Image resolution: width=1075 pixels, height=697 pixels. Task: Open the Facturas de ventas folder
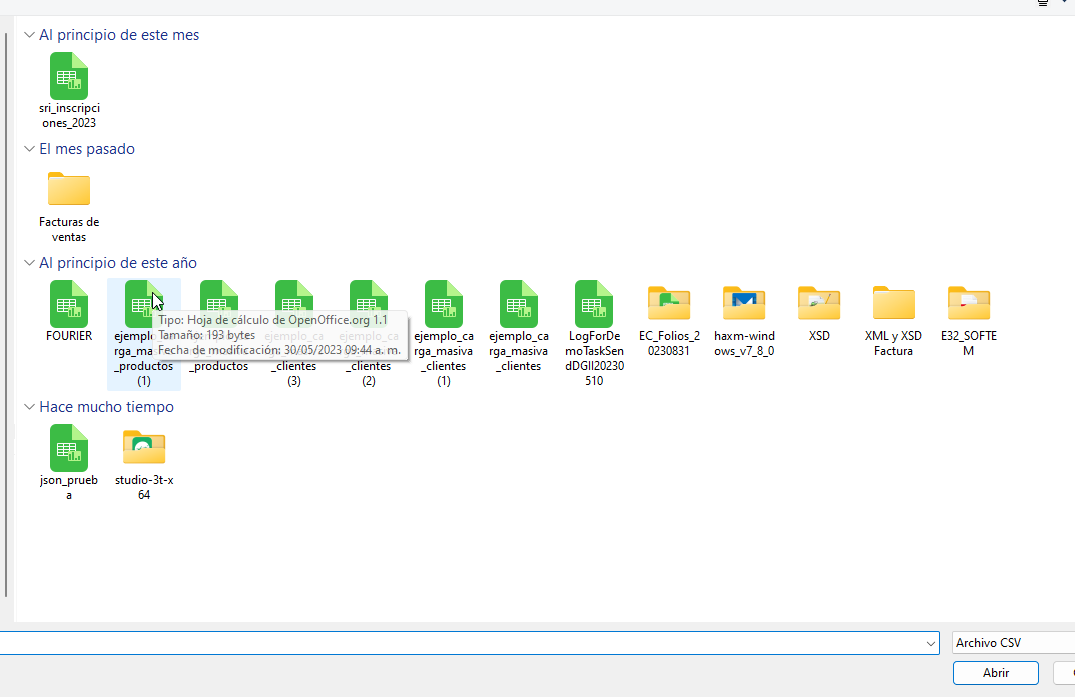coord(69,190)
